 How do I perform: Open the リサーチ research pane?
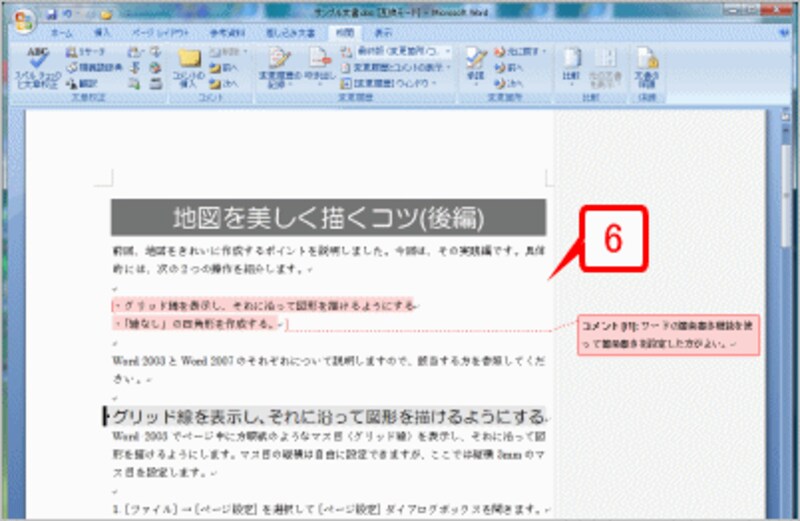pos(86,52)
